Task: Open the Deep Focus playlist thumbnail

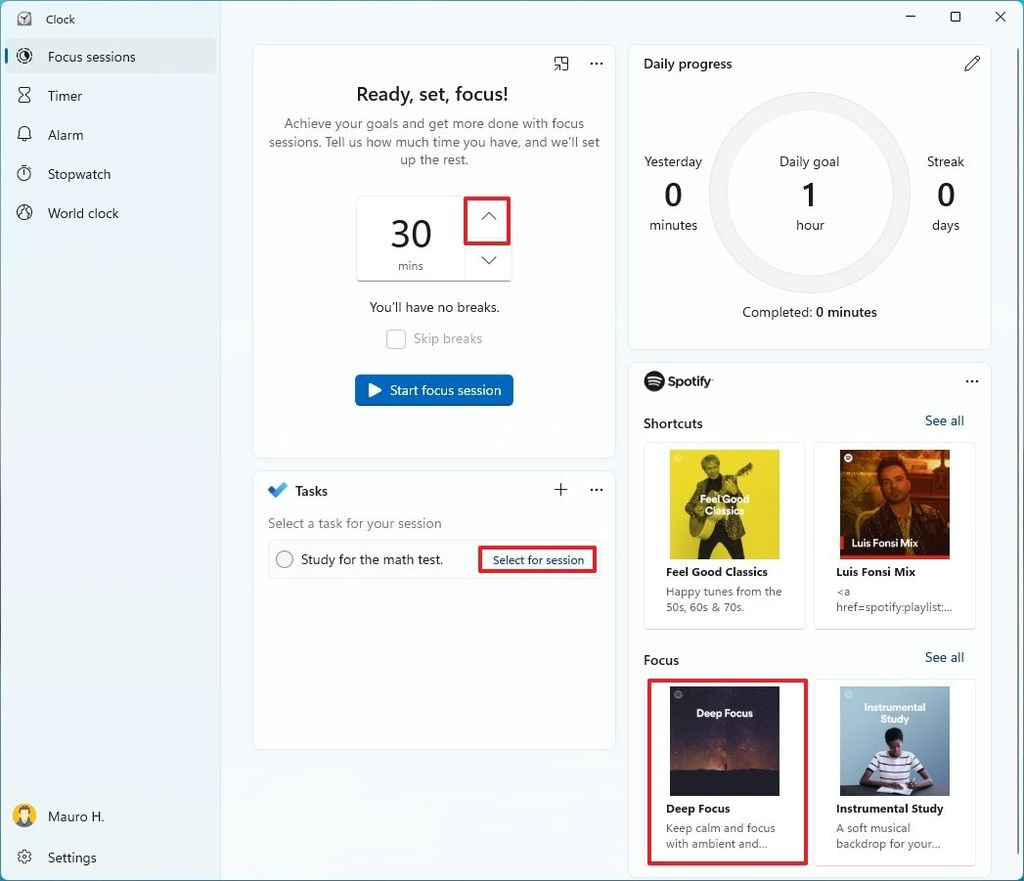Action: (727, 740)
